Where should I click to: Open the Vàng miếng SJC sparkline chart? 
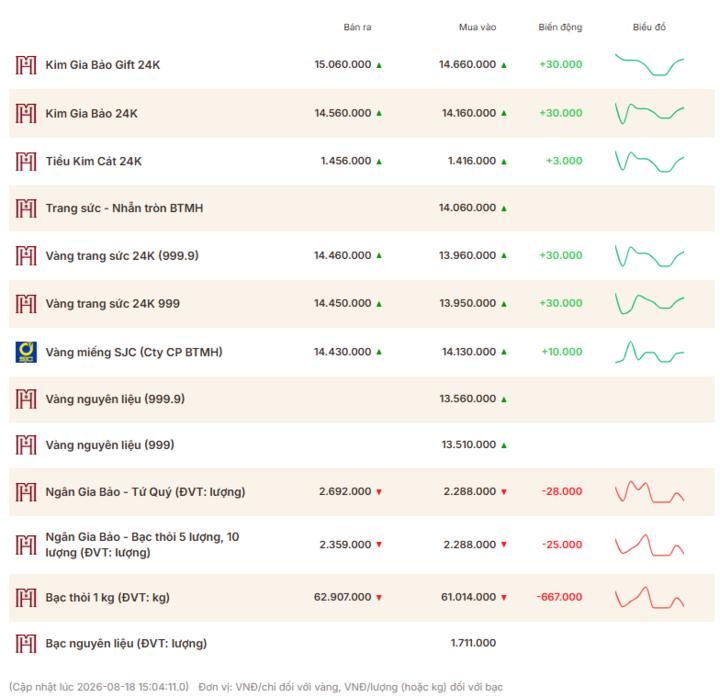point(649,352)
